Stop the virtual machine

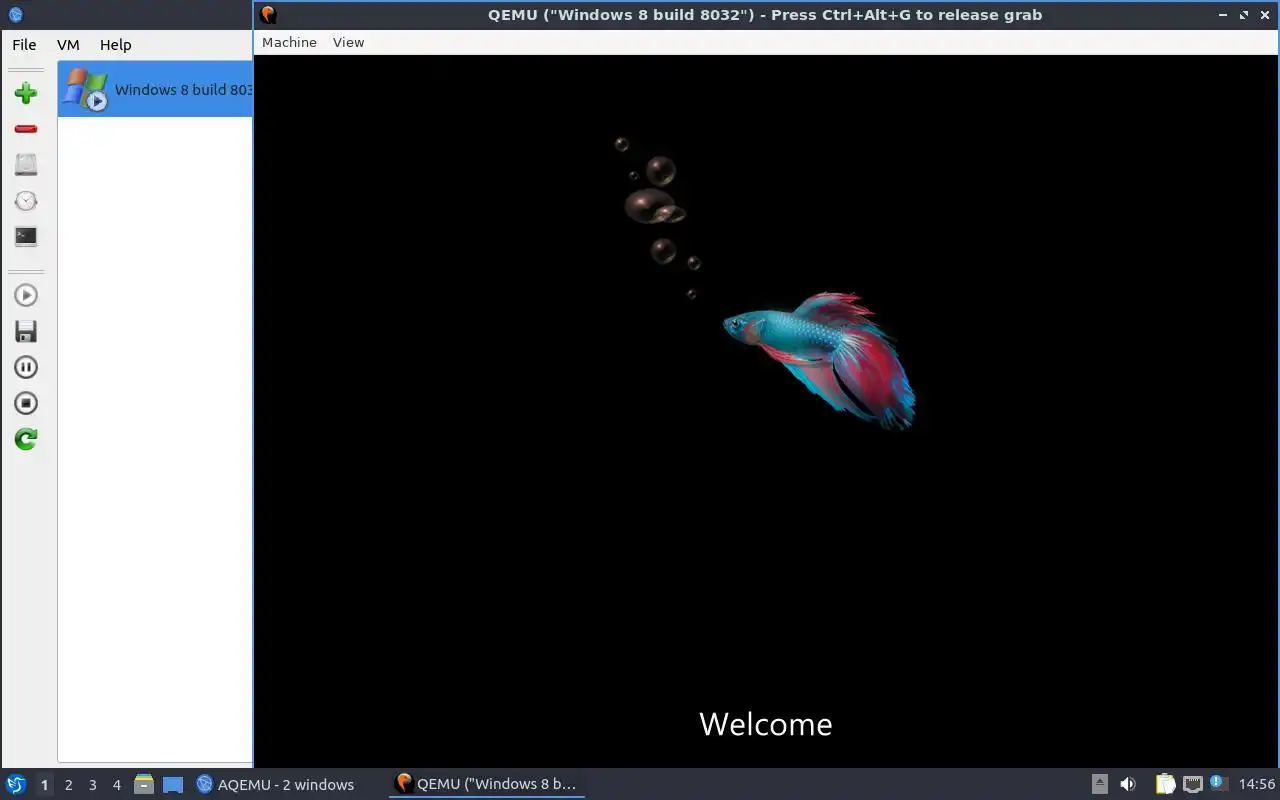coord(26,403)
